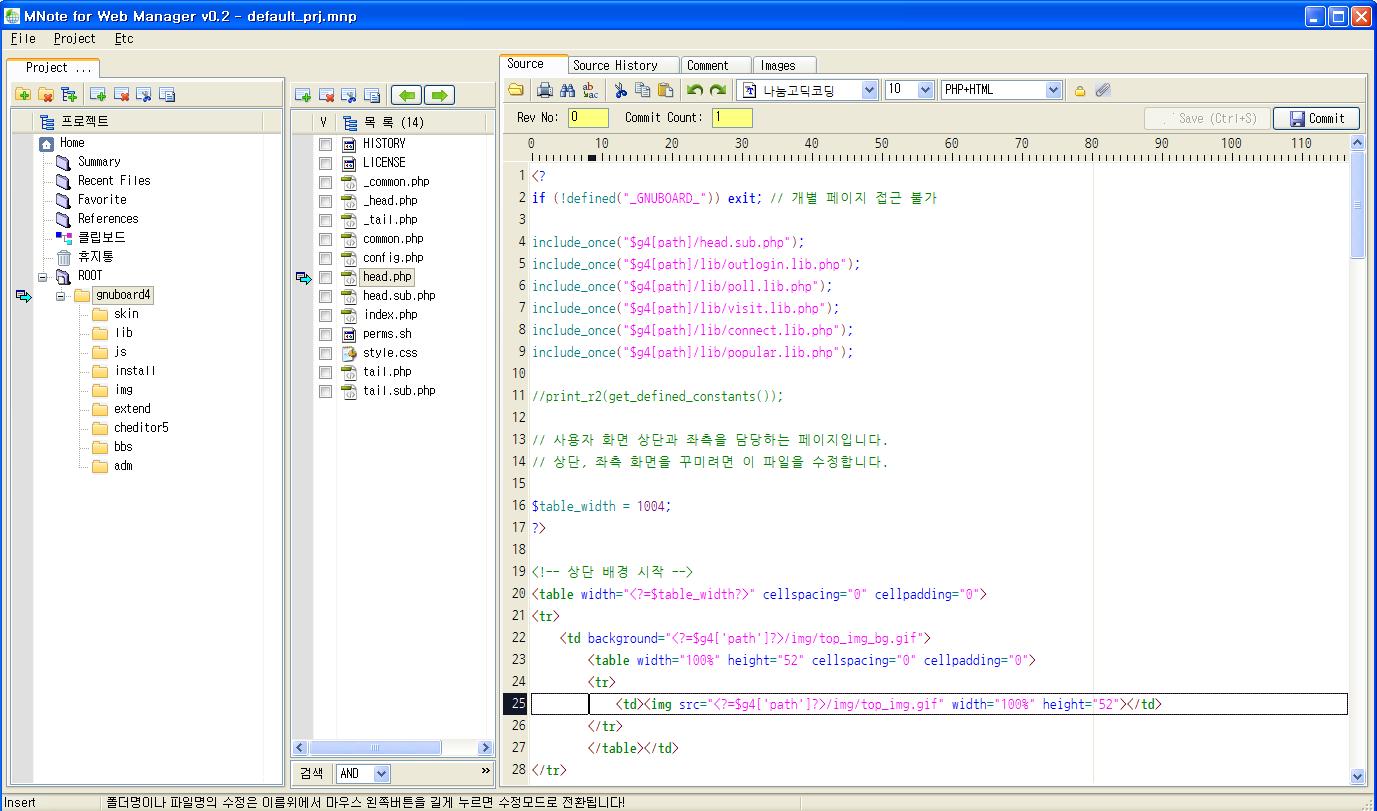This screenshot has height=811, width=1377.
Task: Click the lock icon in editor toolbar
Action: (1080, 91)
